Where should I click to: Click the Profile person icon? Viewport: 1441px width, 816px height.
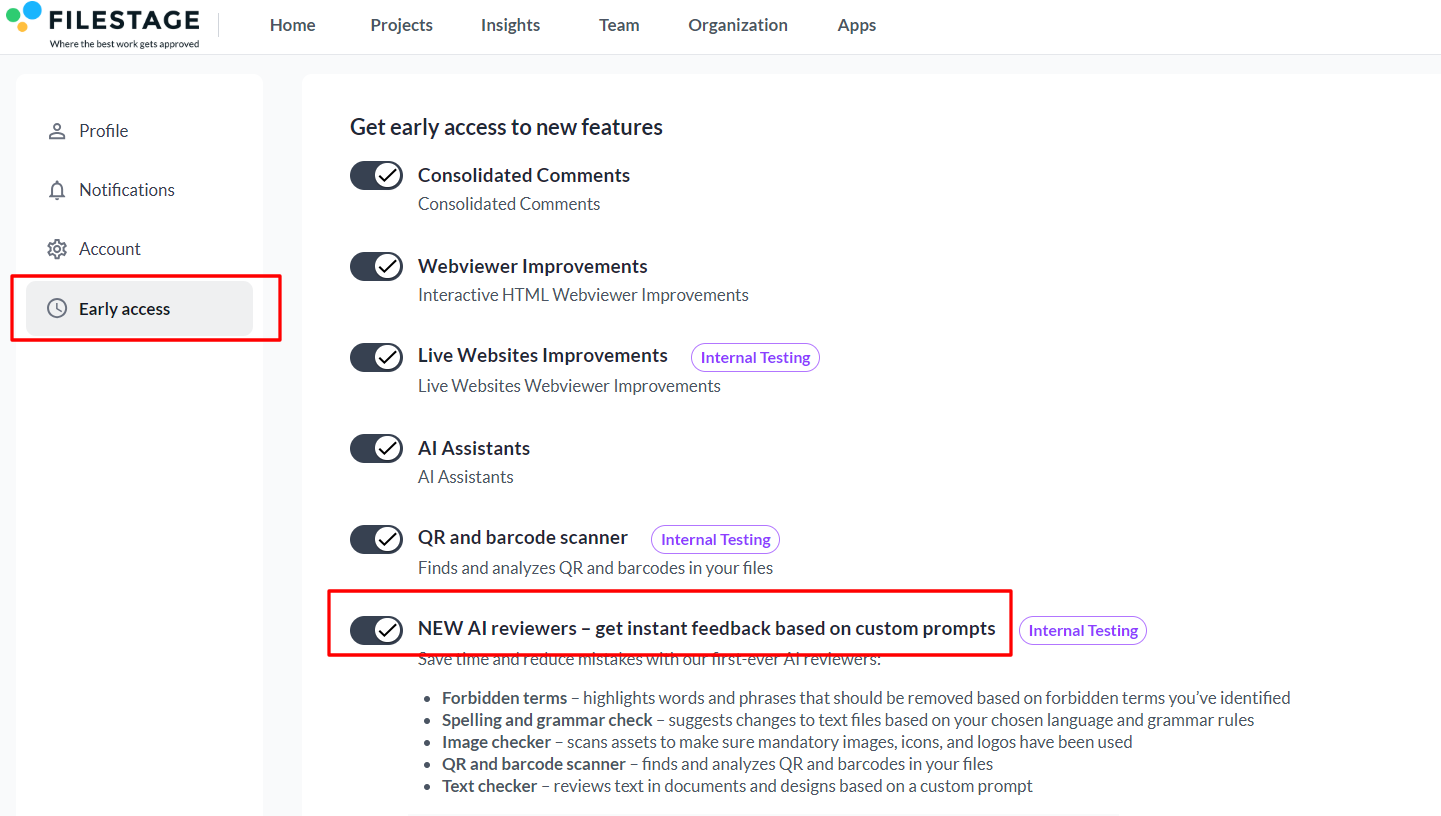click(x=57, y=131)
